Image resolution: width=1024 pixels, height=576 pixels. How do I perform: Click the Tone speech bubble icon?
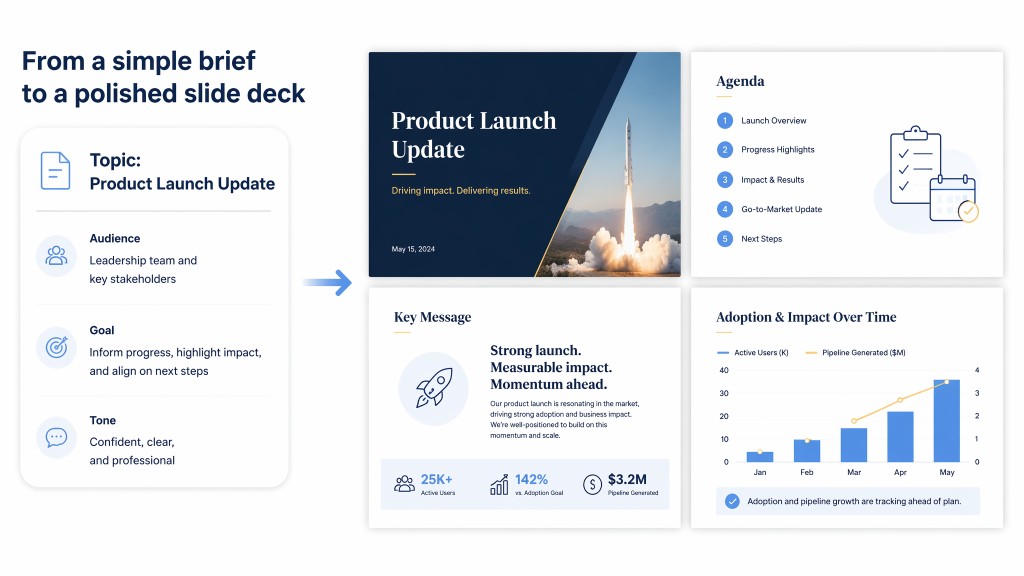(56, 437)
